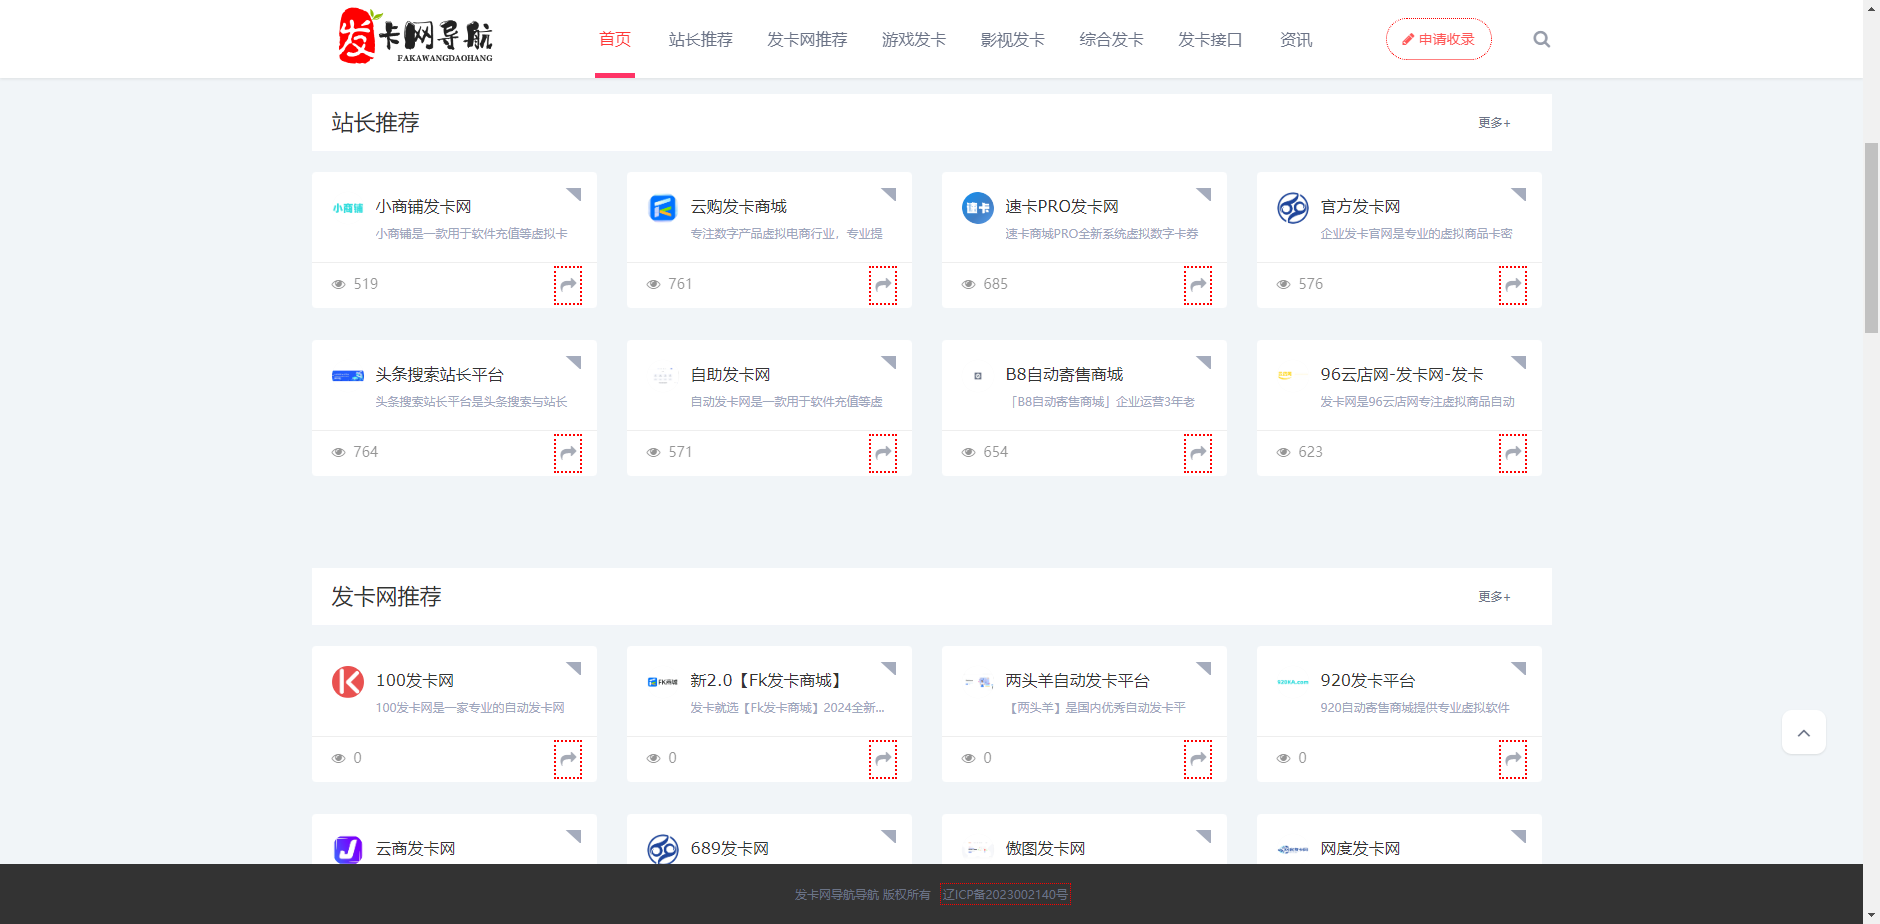Open the 两头羊自动发卡平台 title link
The width and height of the screenshot is (1880, 924).
1077,680
